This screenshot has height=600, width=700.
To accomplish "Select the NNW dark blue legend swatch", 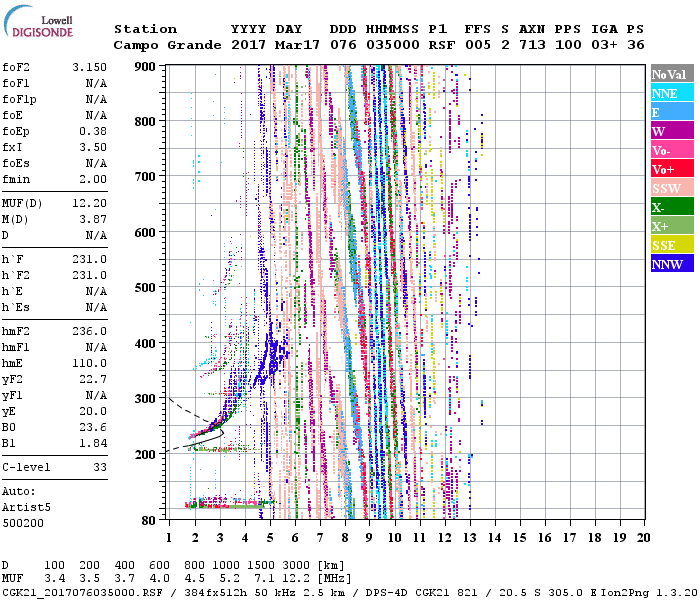I will click(672, 263).
